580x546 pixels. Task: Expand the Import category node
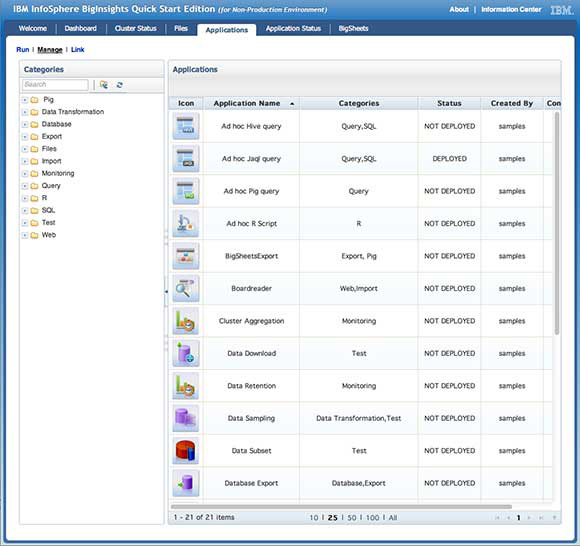(x=25, y=161)
